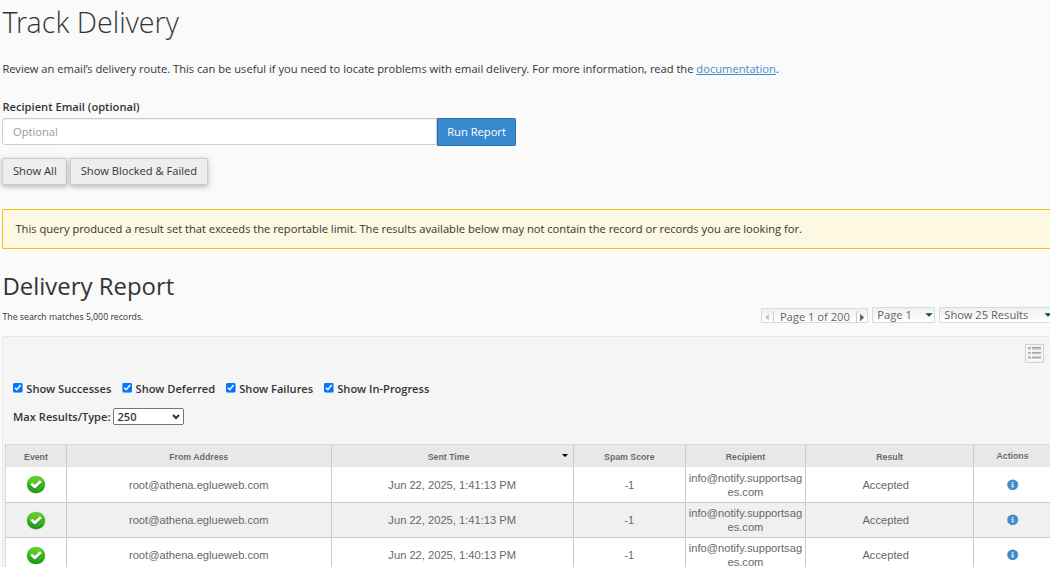Click the green success icon in second row
1050x567 pixels.
click(36, 519)
